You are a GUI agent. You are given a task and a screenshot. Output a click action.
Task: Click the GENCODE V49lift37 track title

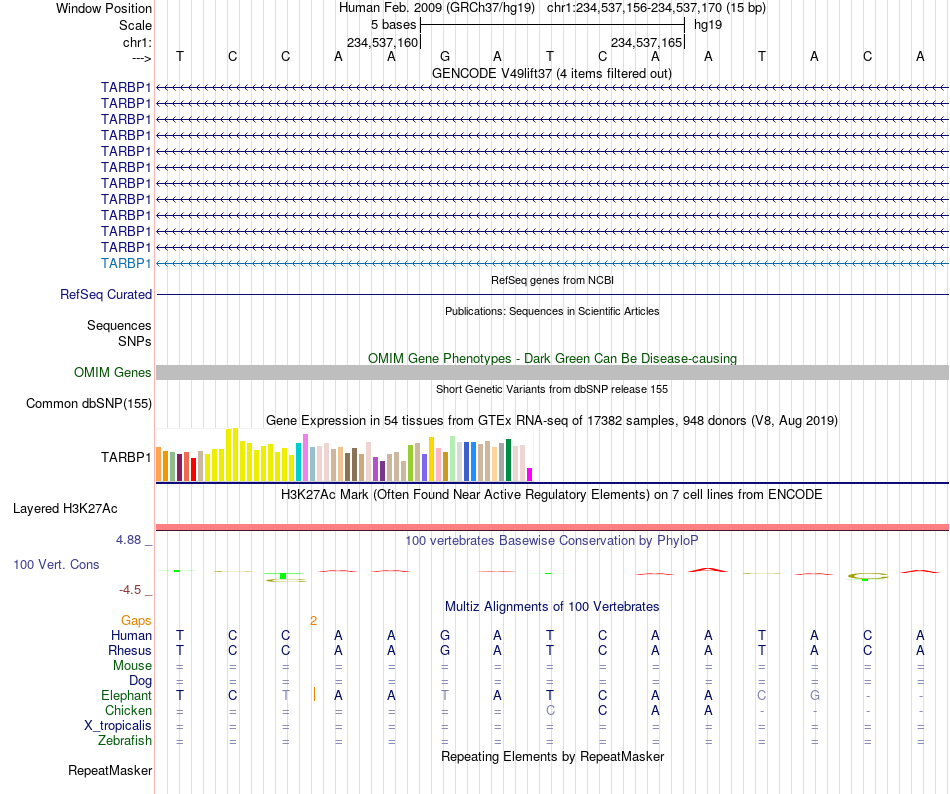click(552, 74)
